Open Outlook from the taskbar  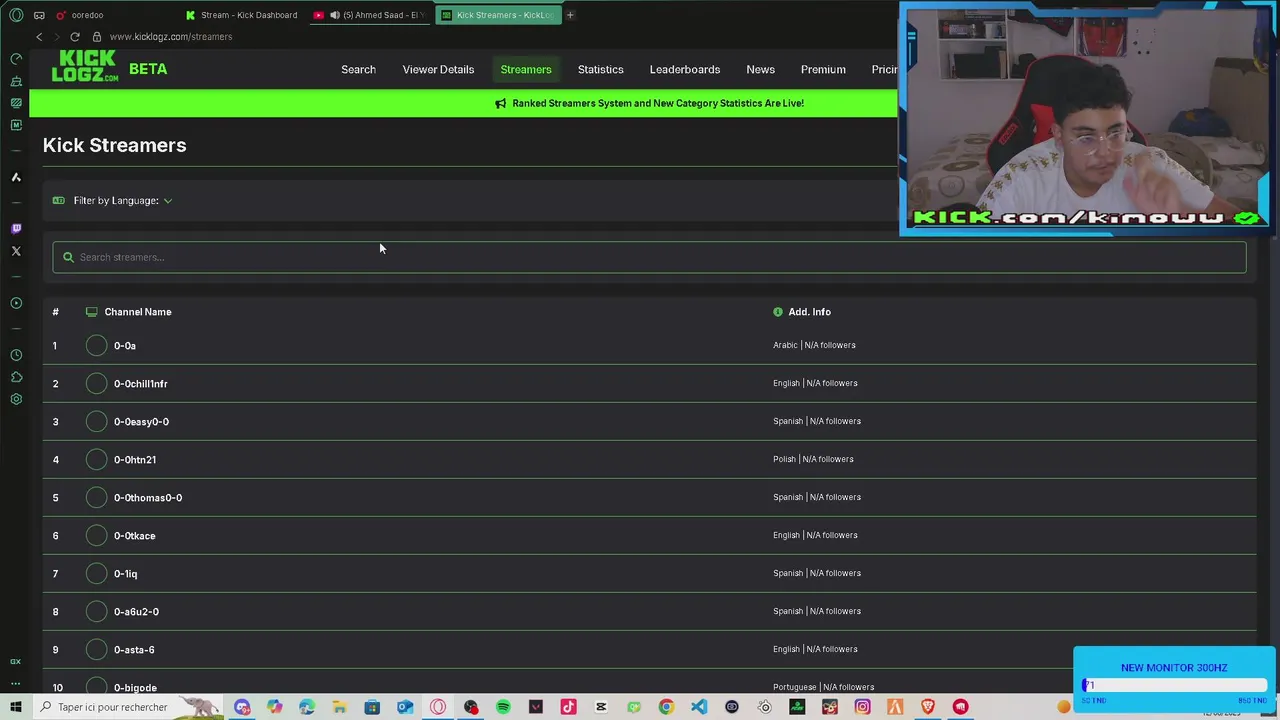405,707
